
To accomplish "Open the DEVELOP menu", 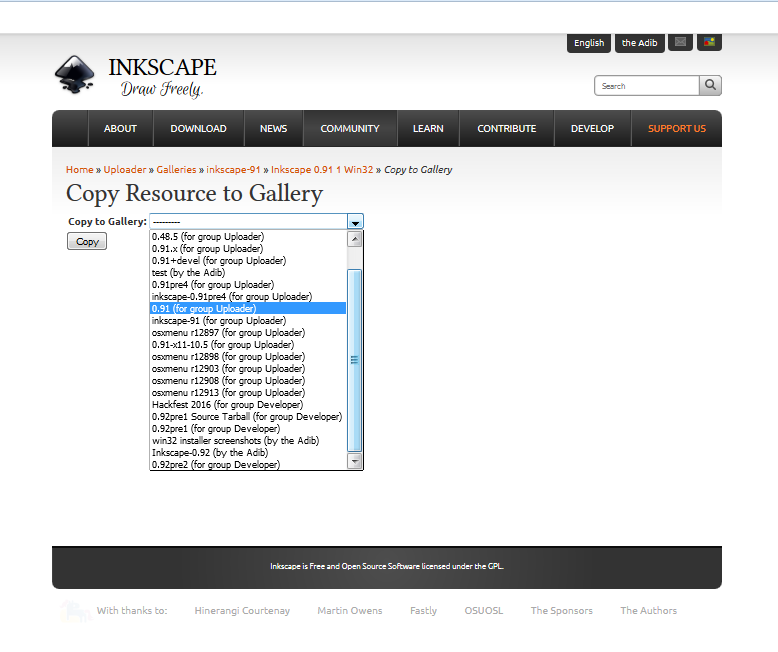I will coord(592,129).
